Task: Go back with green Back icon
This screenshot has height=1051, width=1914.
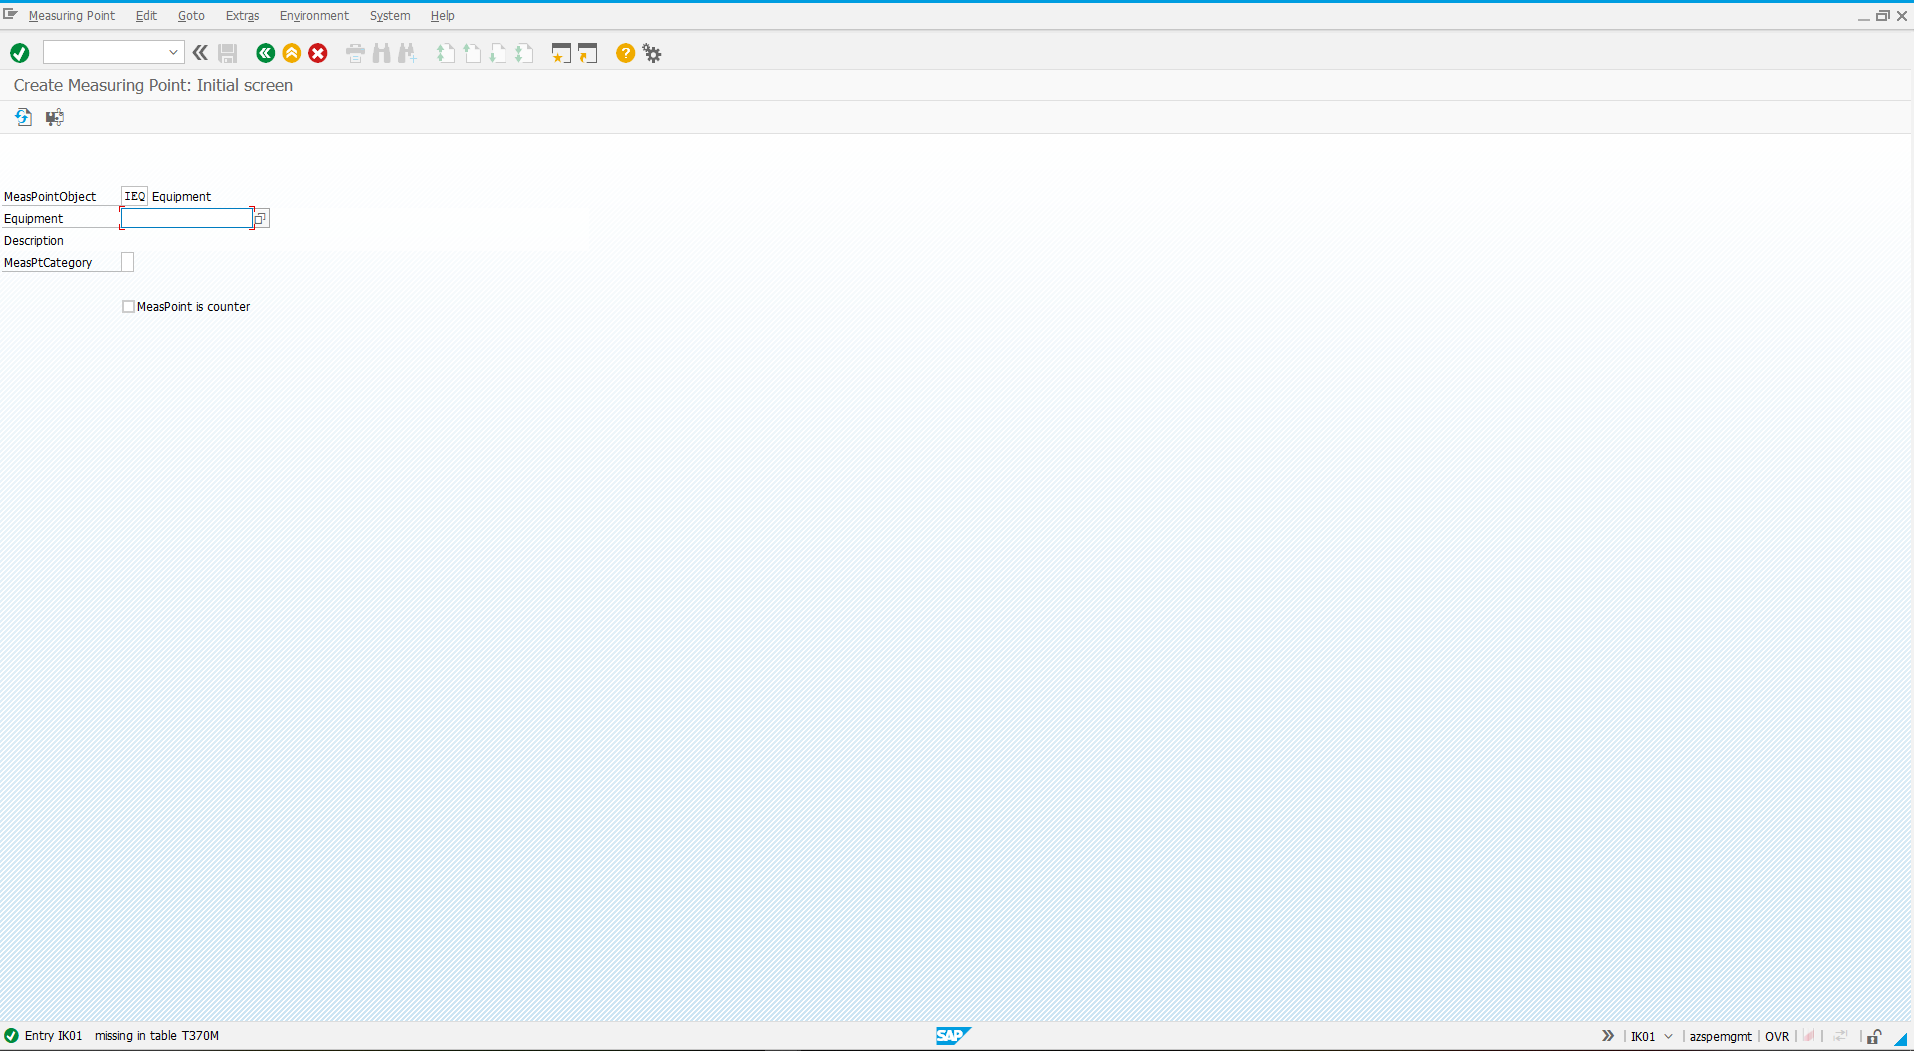Action: pyautogui.click(x=265, y=53)
